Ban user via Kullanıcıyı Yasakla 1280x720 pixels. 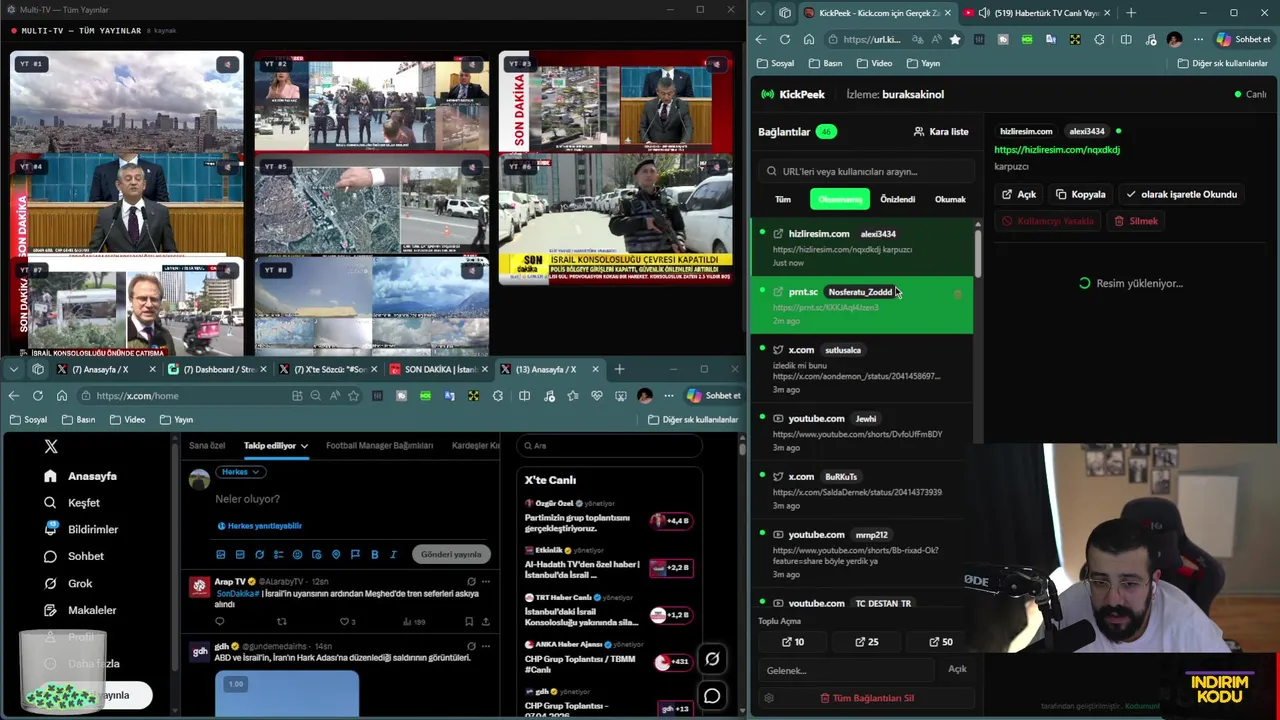1048,221
